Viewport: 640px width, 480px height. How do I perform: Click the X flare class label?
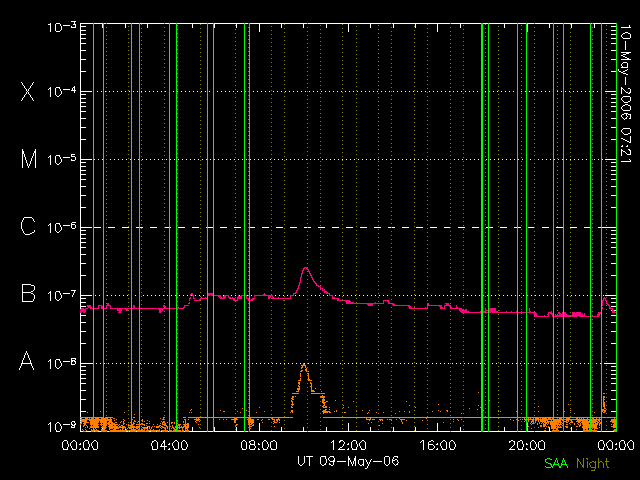[28, 91]
